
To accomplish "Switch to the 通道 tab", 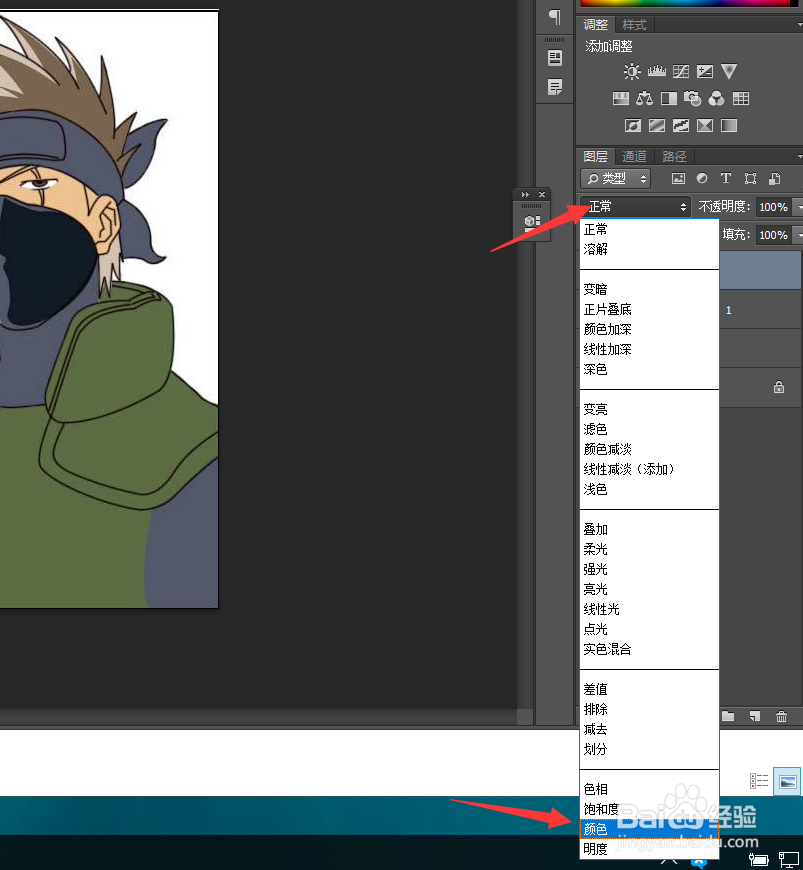I will tap(634, 156).
